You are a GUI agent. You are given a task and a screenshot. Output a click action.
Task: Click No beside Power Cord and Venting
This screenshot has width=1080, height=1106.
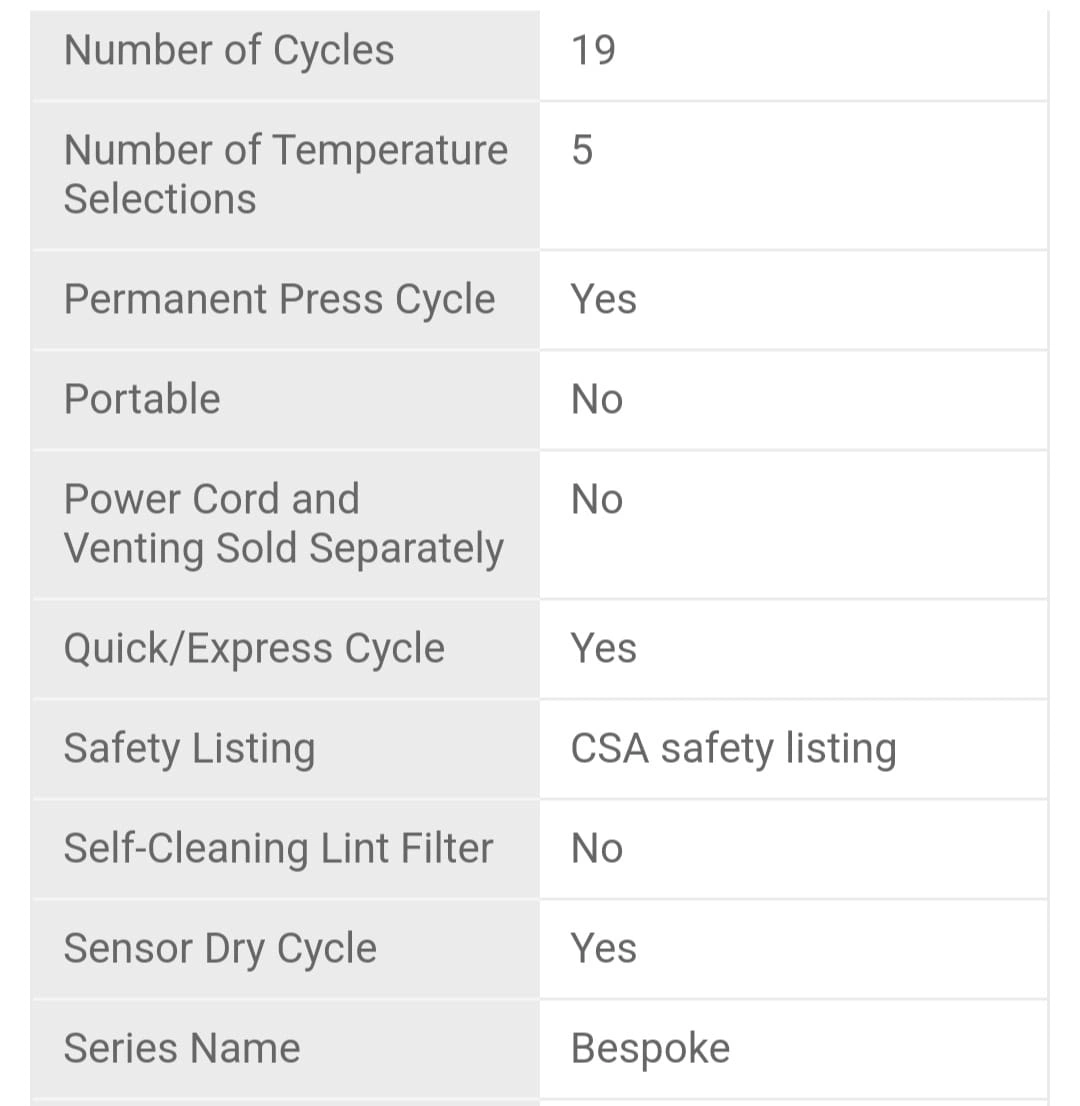[x=597, y=499]
